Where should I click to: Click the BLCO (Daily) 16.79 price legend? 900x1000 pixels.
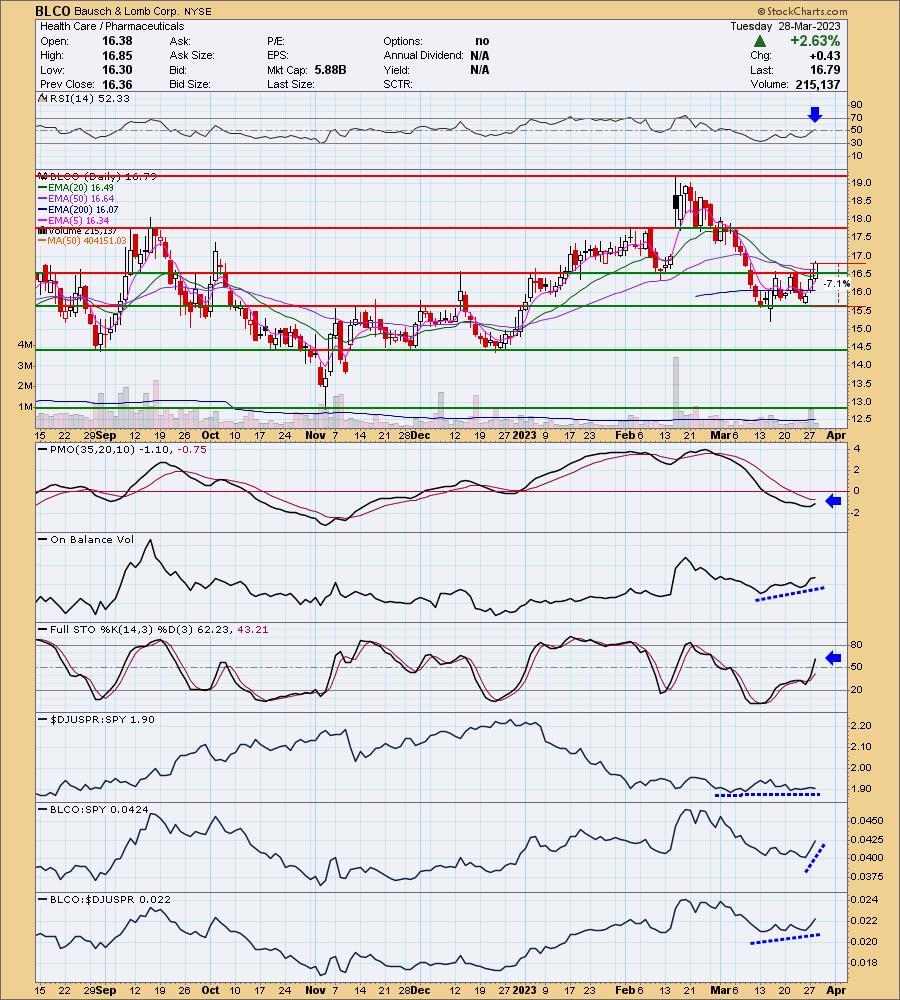[x=101, y=176]
